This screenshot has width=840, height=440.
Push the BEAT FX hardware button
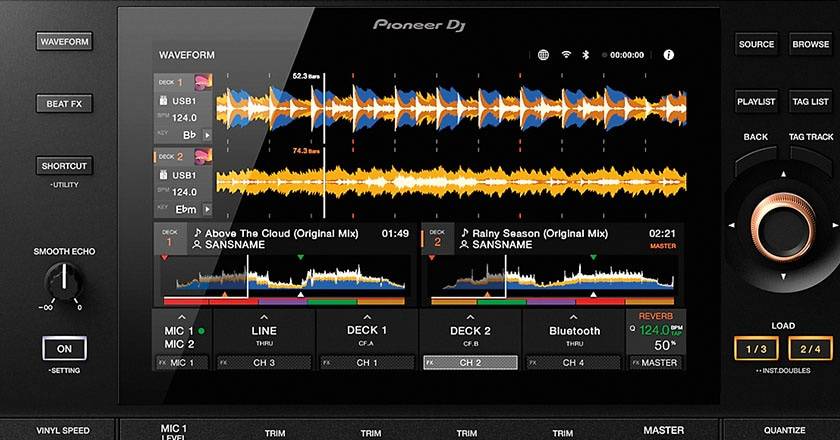(64, 104)
